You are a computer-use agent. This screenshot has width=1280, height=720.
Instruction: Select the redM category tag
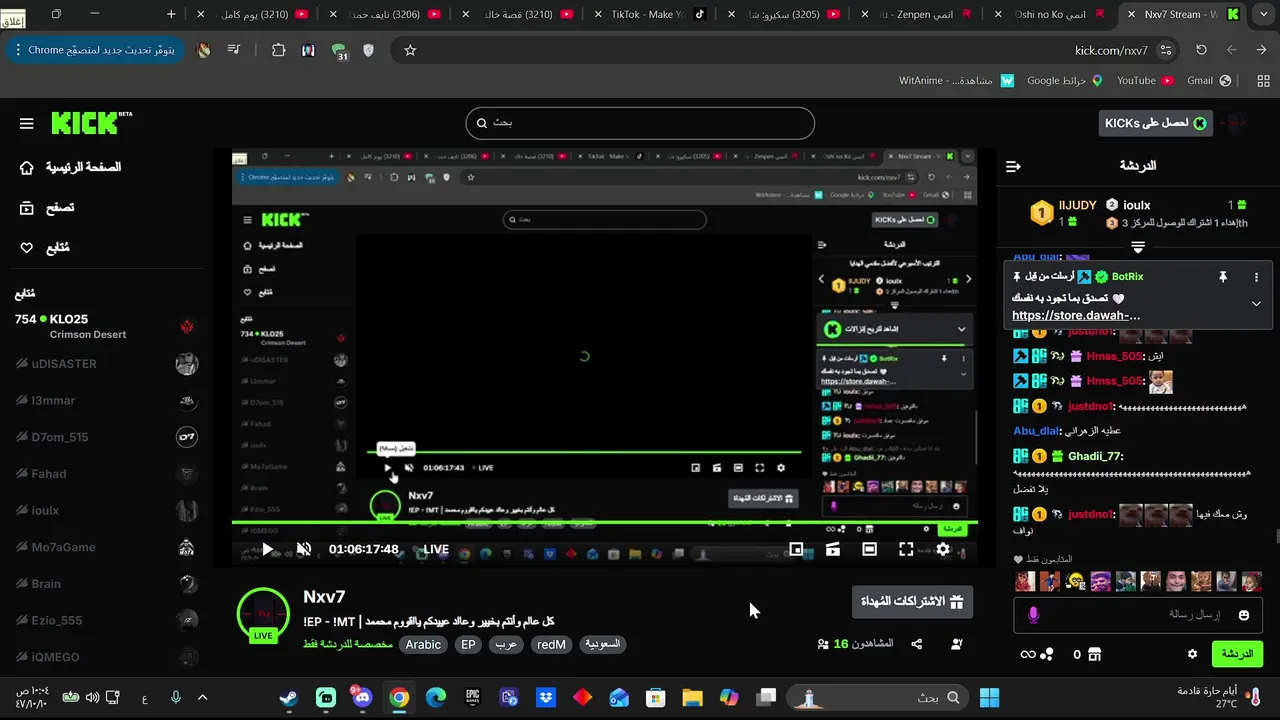(x=551, y=645)
